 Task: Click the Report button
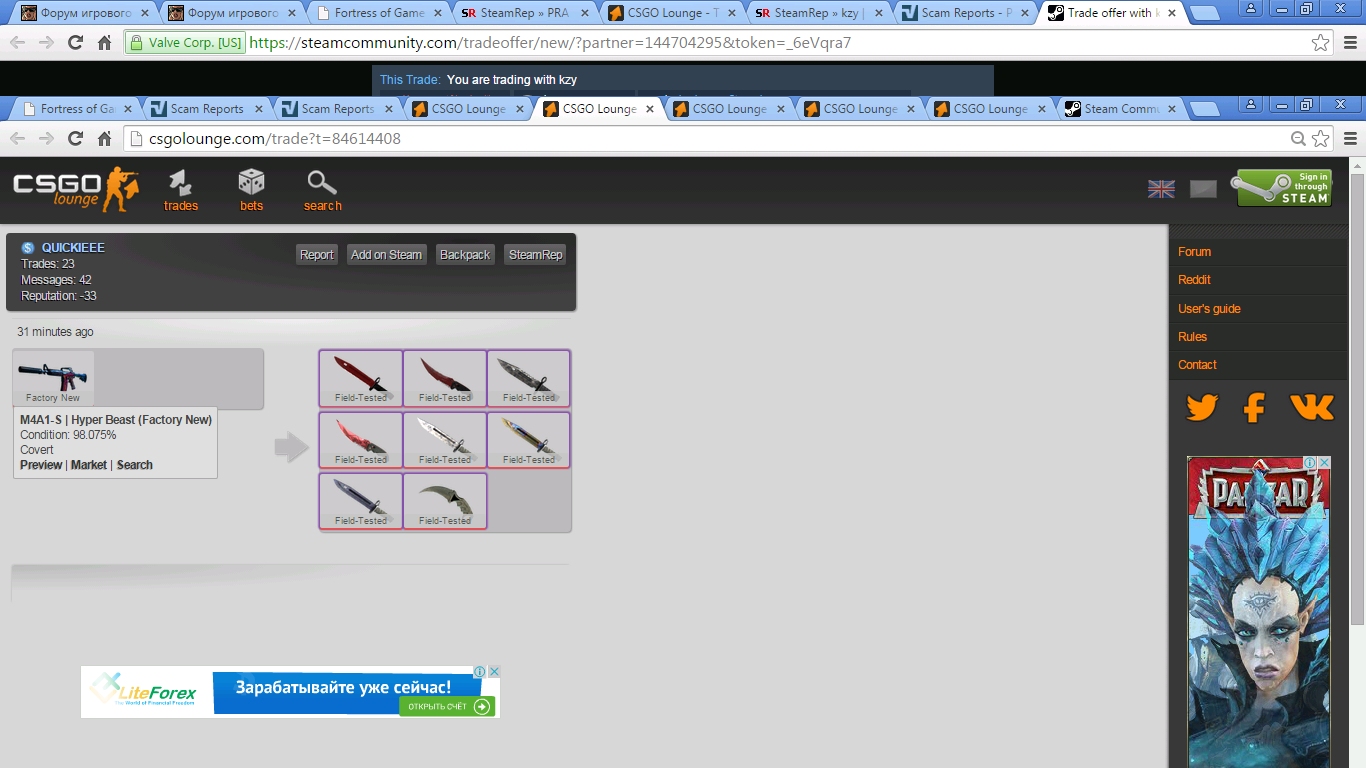(x=316, y=255)
